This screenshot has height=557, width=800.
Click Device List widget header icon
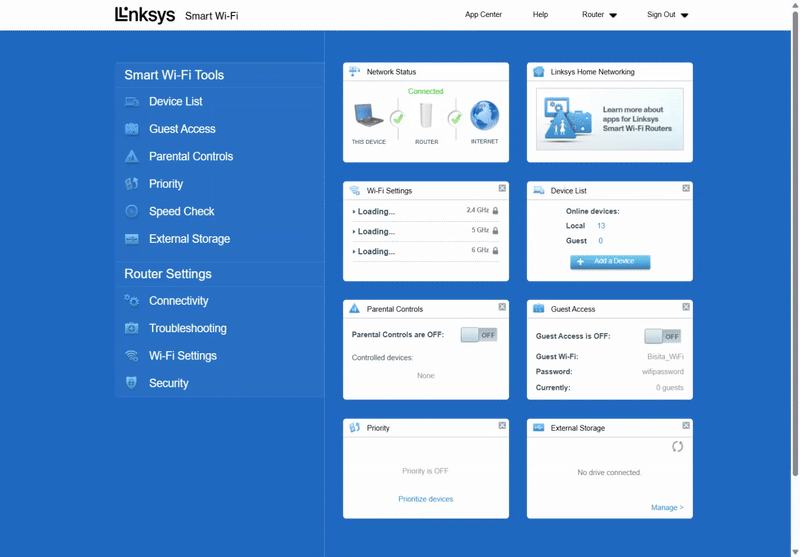click(x=539, y=190)
